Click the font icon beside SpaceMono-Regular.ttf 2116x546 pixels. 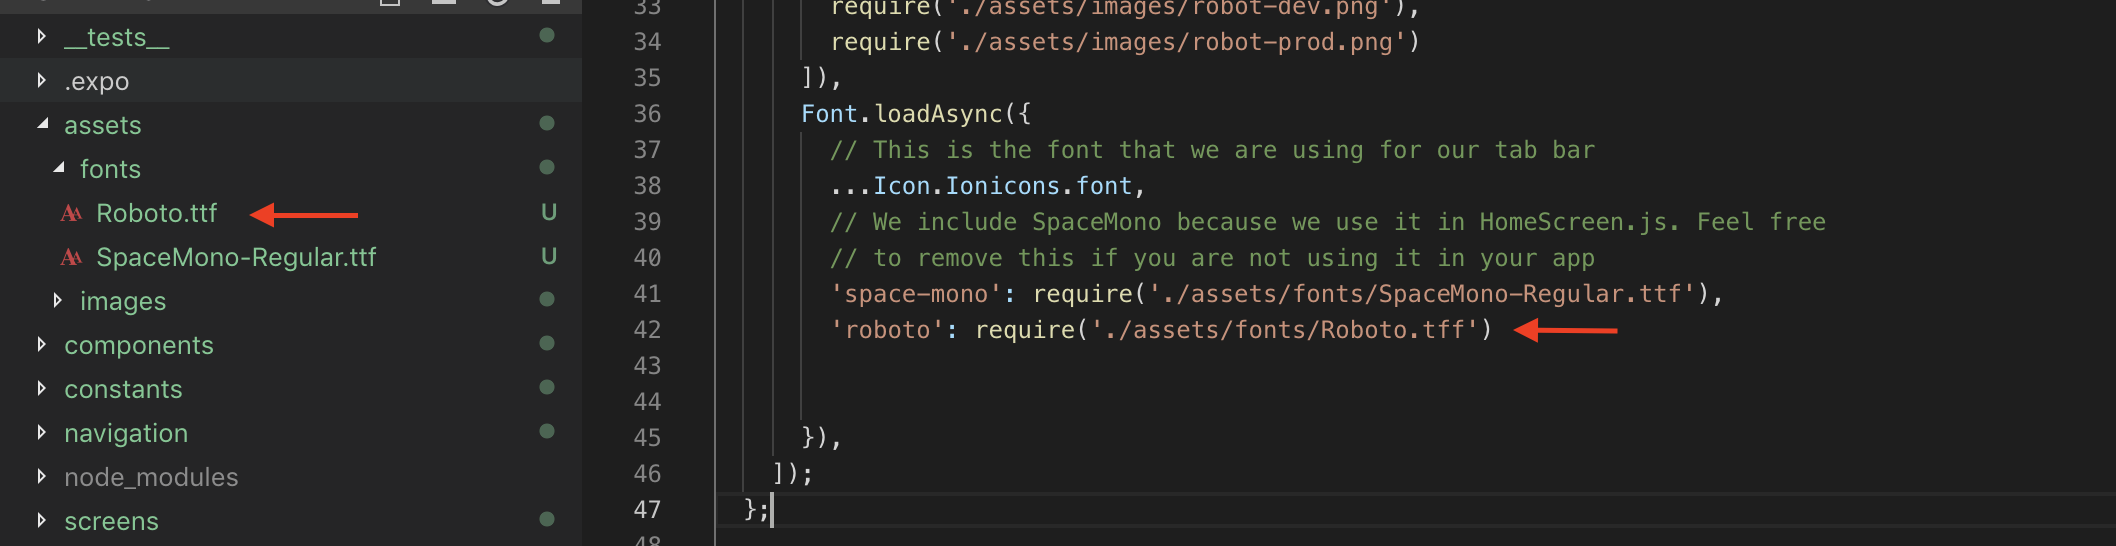(71, 257)
